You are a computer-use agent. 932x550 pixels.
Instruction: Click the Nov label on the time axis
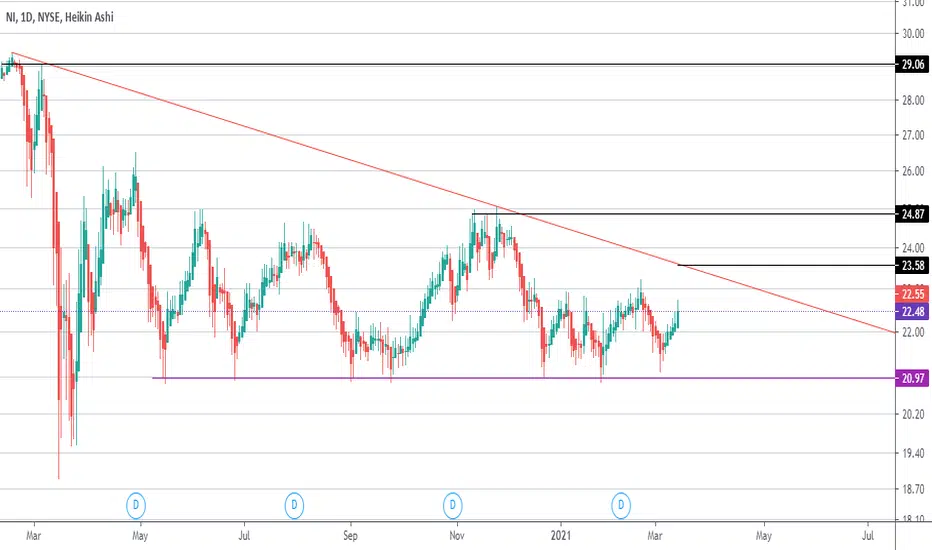pos(456,536)
